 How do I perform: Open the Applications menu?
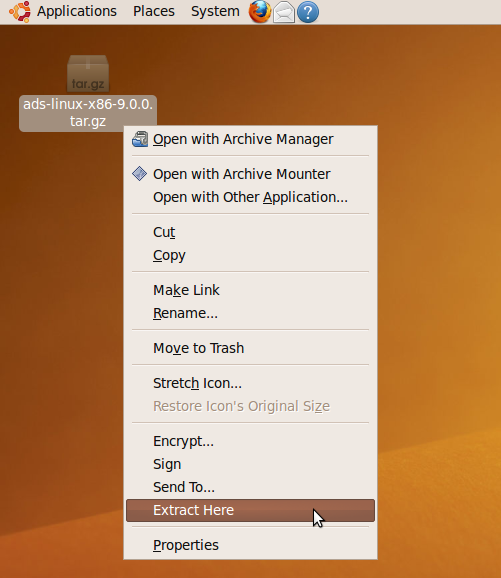77,11
